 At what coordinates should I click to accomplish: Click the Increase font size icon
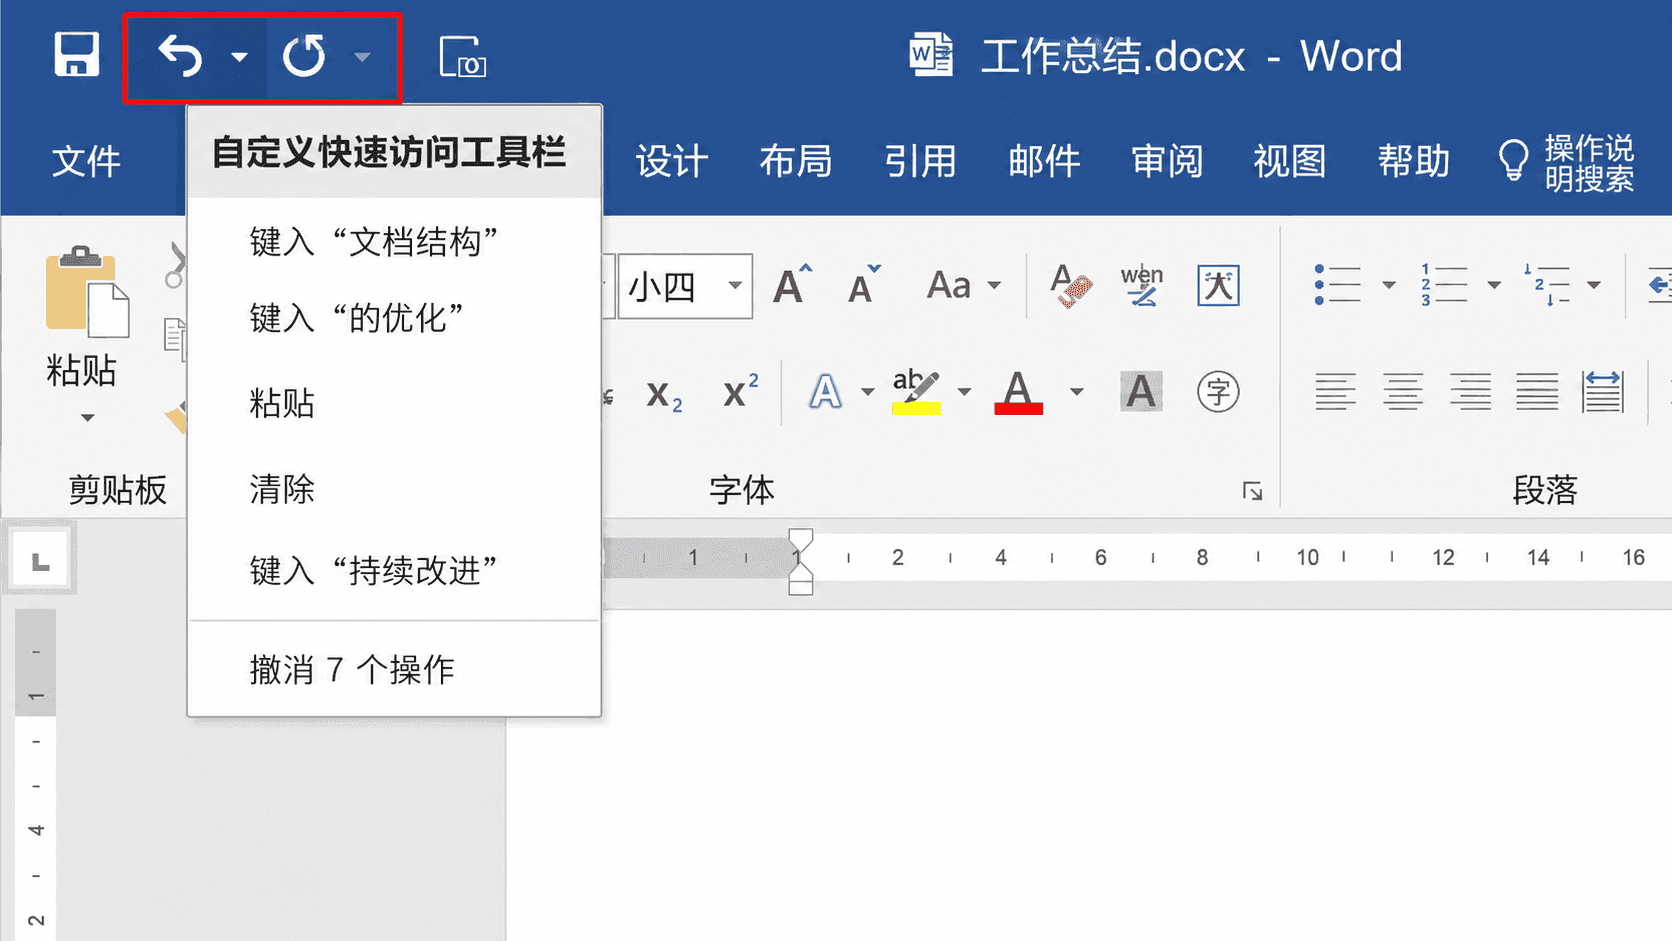pos(792,285)
